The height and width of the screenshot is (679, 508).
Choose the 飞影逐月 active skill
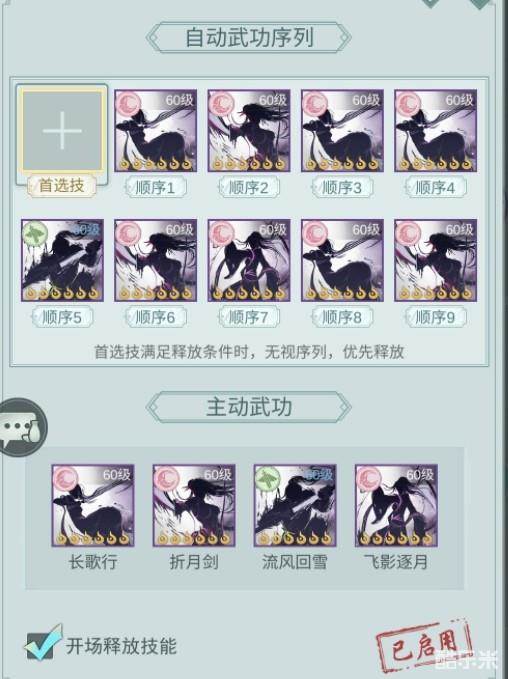pyautogui.click(x=396, y=505)
